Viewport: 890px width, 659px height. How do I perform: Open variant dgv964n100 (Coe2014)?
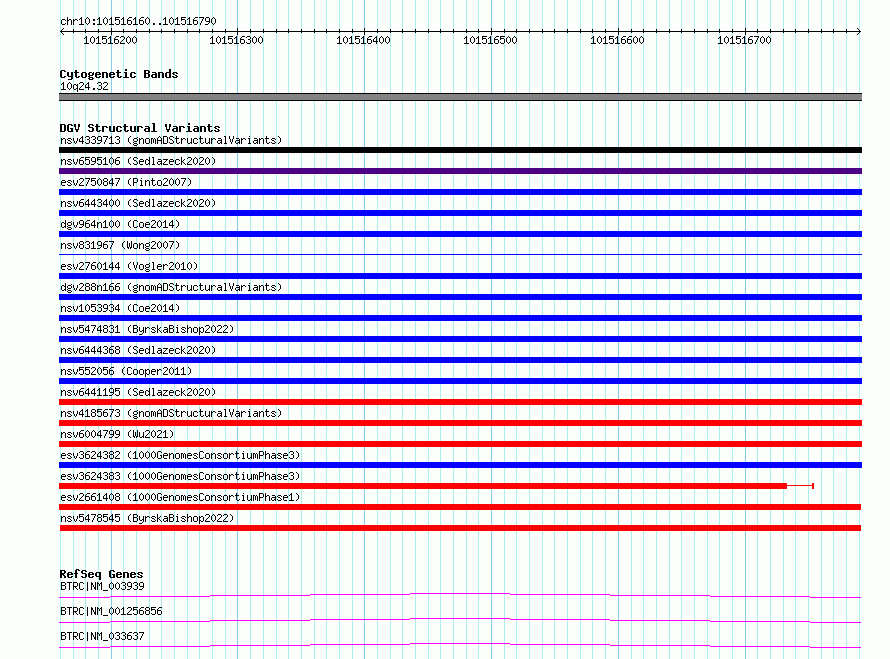[120, 224]
